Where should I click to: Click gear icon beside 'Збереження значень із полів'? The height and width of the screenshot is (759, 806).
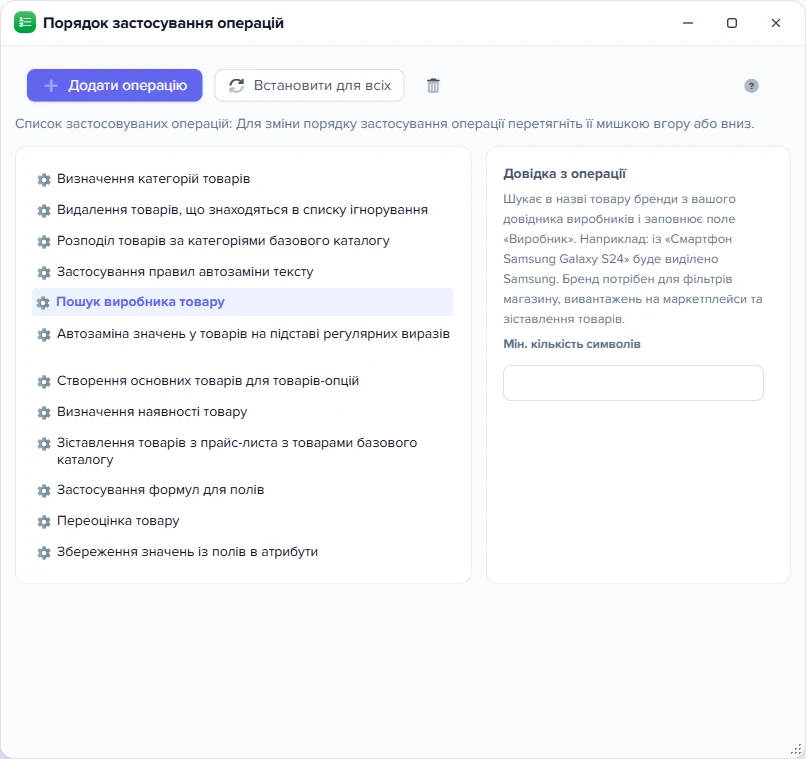pyautogui.click(x=44, y=552)
